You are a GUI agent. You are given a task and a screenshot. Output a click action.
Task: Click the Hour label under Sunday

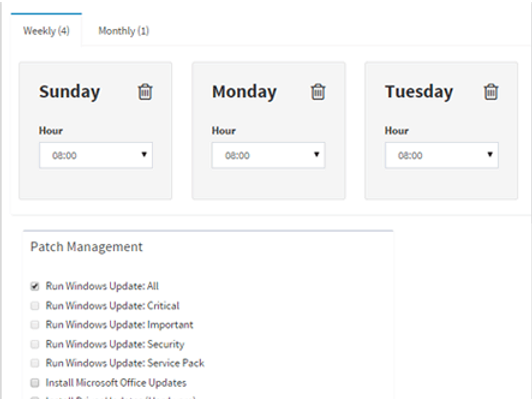tap(51, 131)
